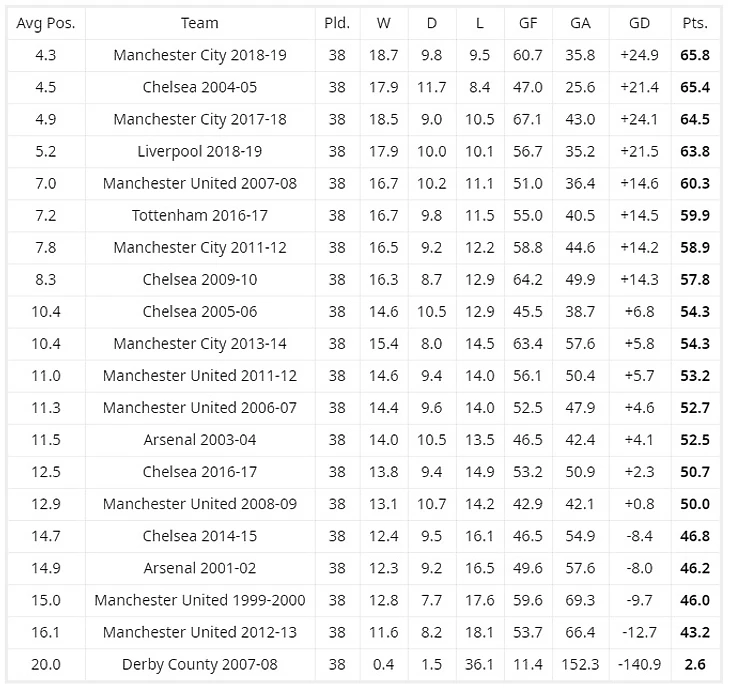Image resolution: width=730 pixels, height=688 pixels.
Task: Click the Liverpool 2018-19 row name
Action: [200, 151]
